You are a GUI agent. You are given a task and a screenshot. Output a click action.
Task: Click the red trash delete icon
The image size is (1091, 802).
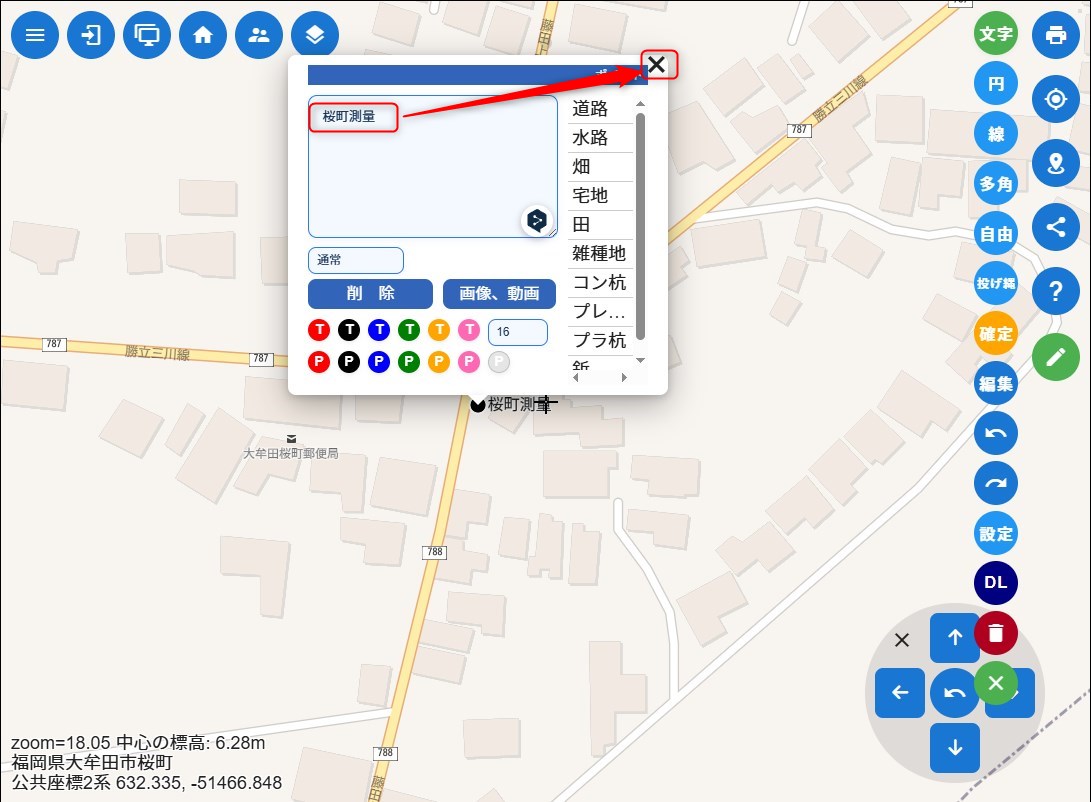[x=995, y=633]
